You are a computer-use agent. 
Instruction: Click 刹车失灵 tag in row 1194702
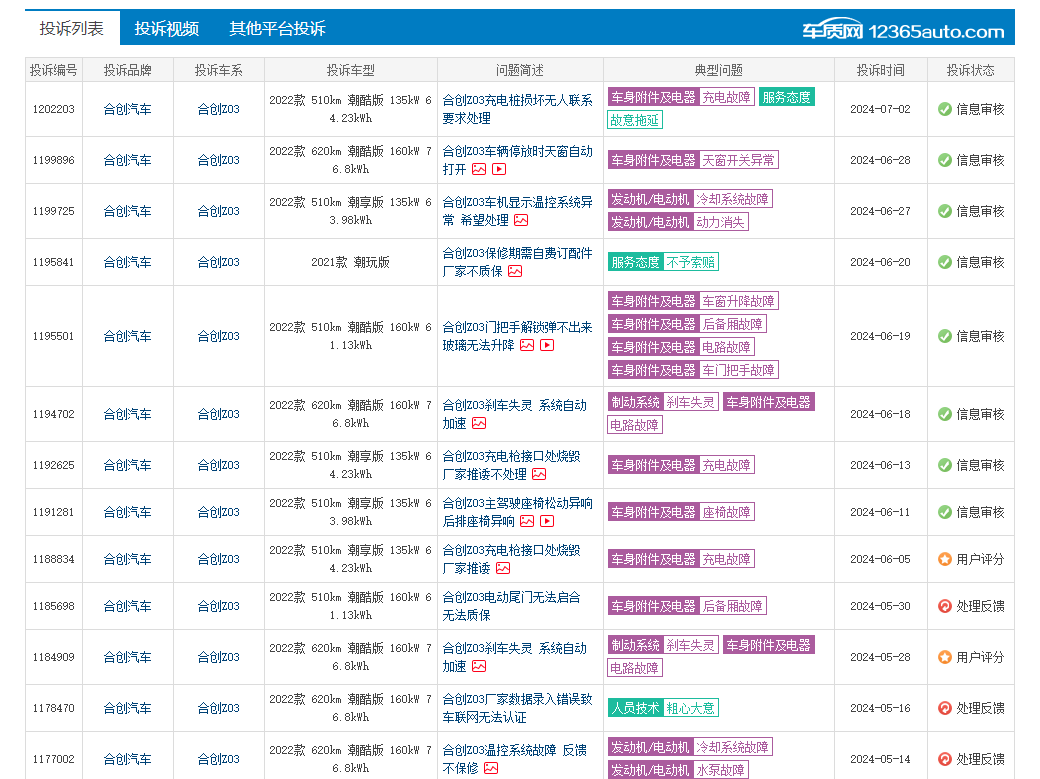(x=690, y=403)
